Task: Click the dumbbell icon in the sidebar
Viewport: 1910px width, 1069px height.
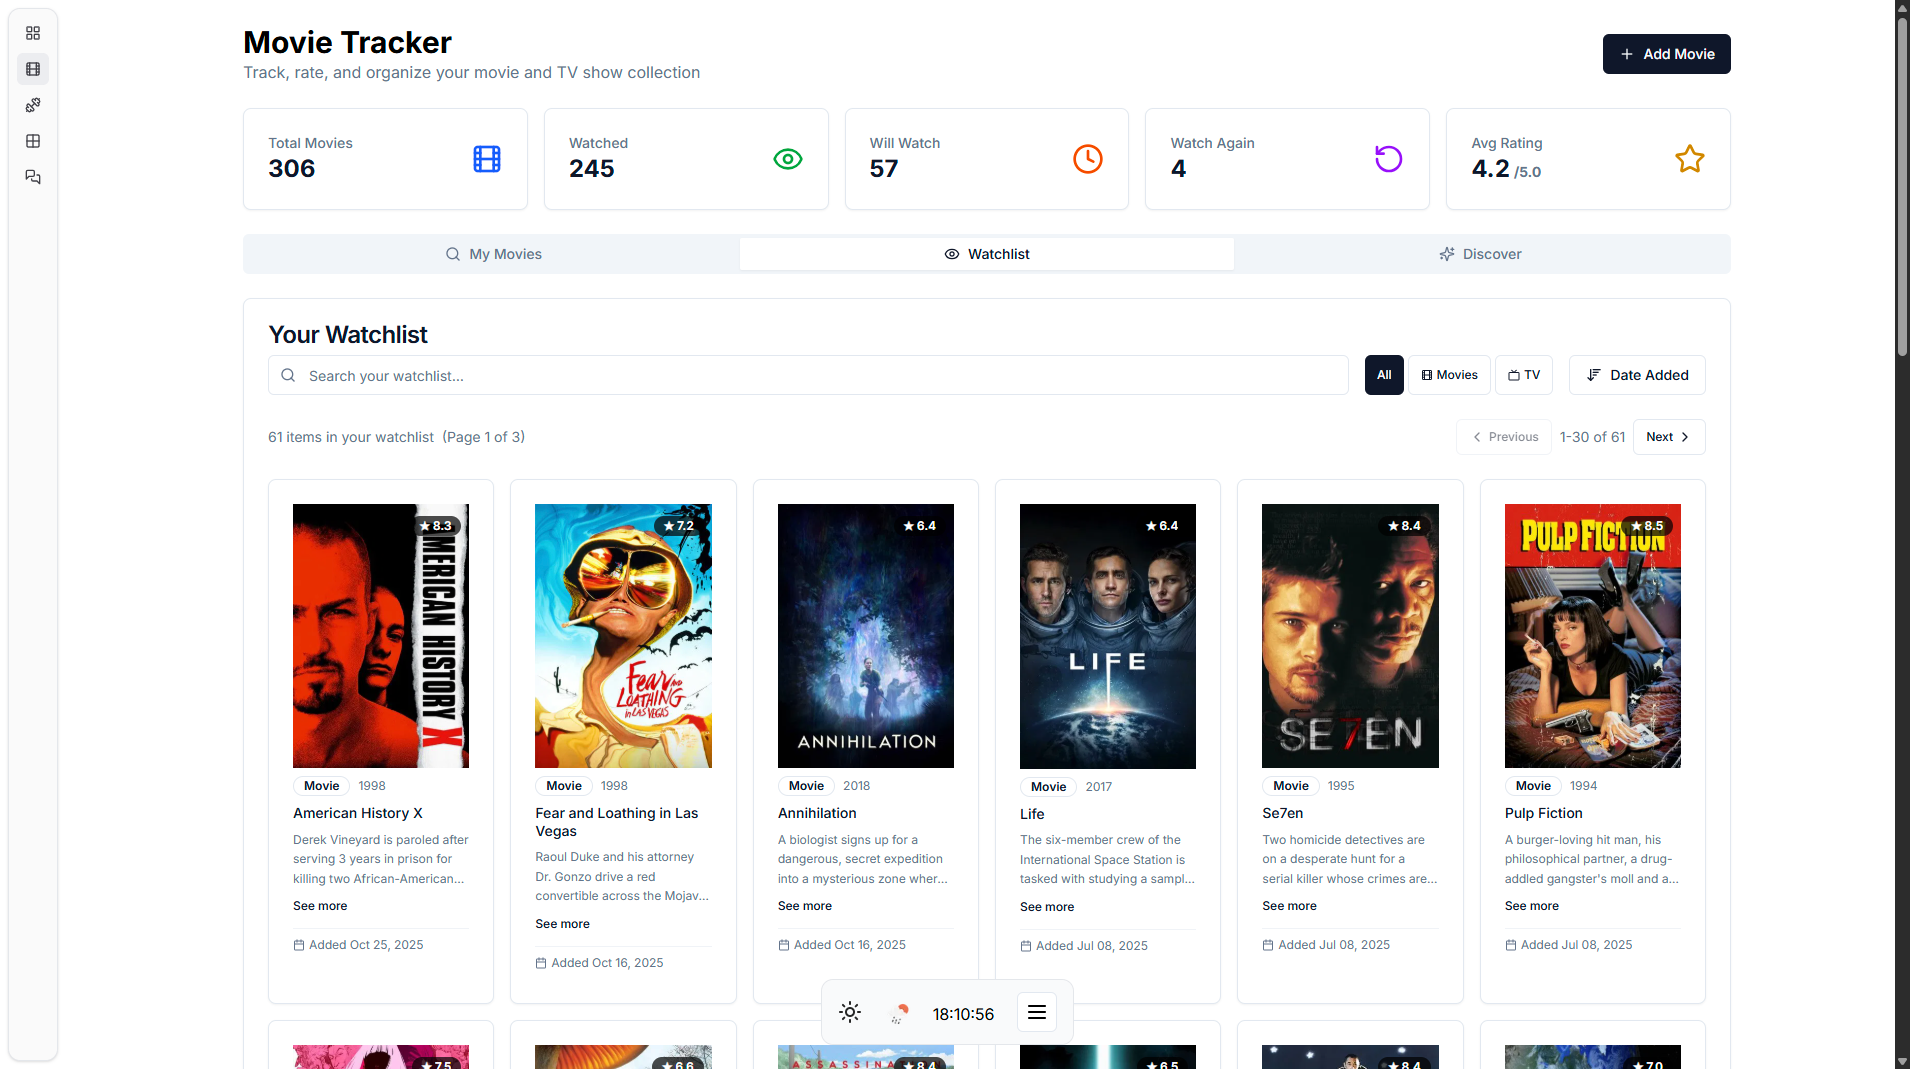Action: (33, 105)
